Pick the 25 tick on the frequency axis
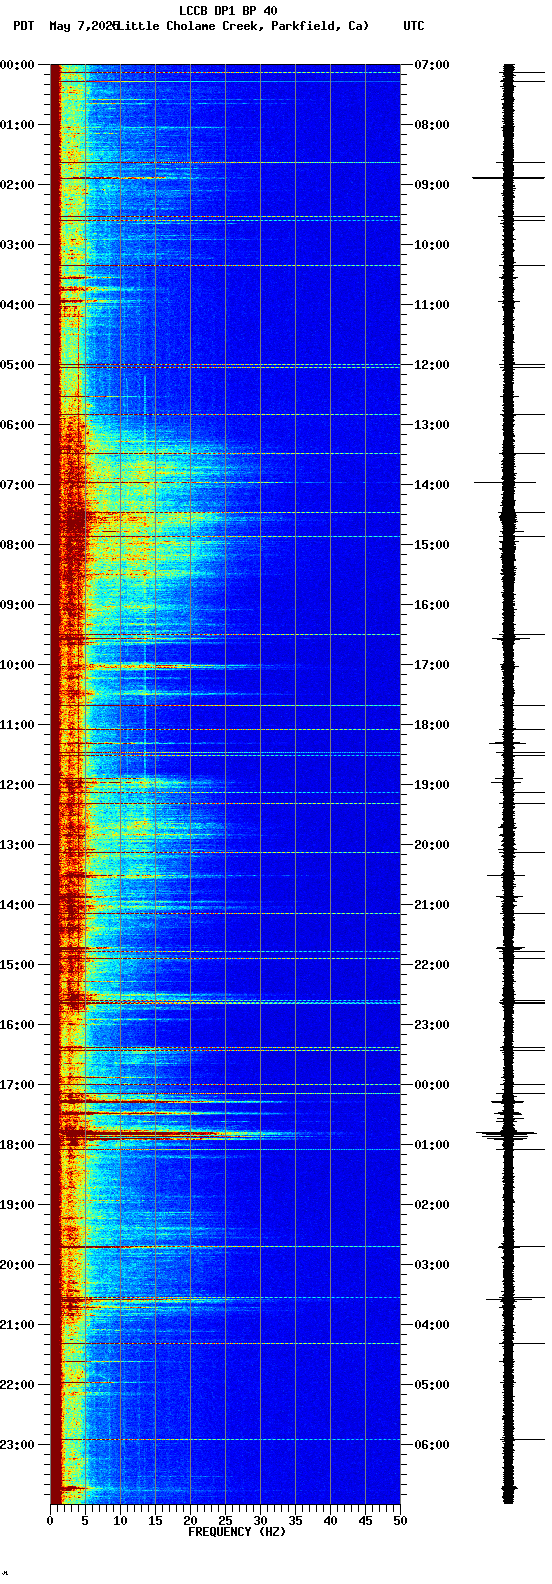 coord(225,1521)
